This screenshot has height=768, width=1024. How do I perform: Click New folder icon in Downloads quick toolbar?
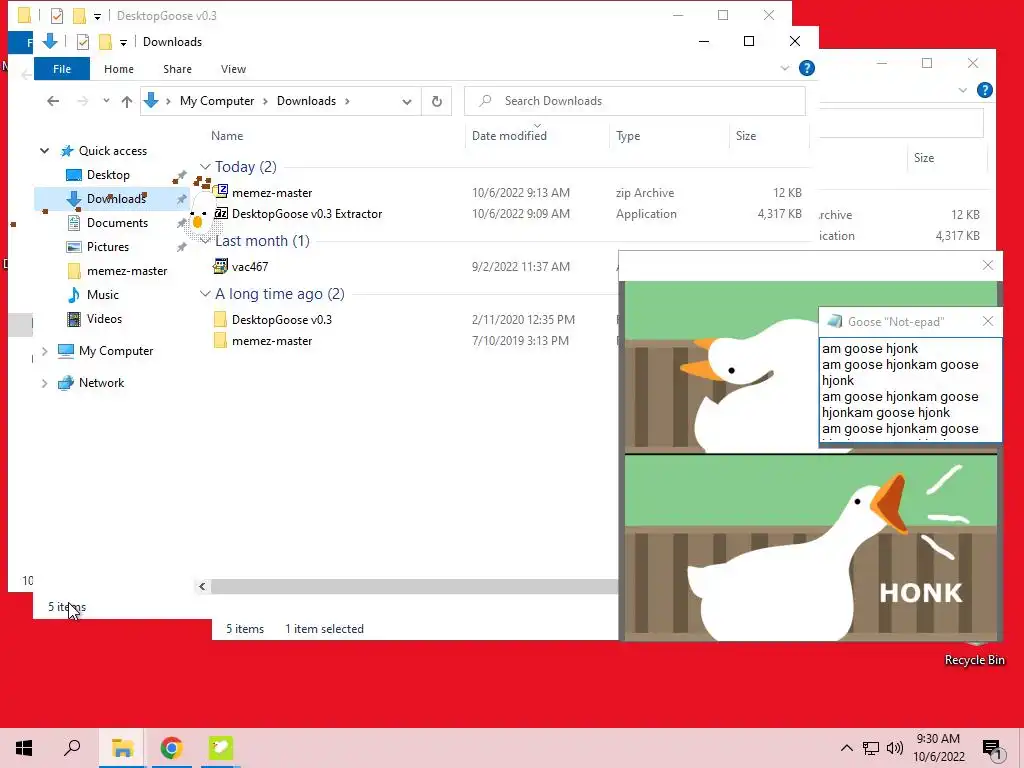point(105,42)
